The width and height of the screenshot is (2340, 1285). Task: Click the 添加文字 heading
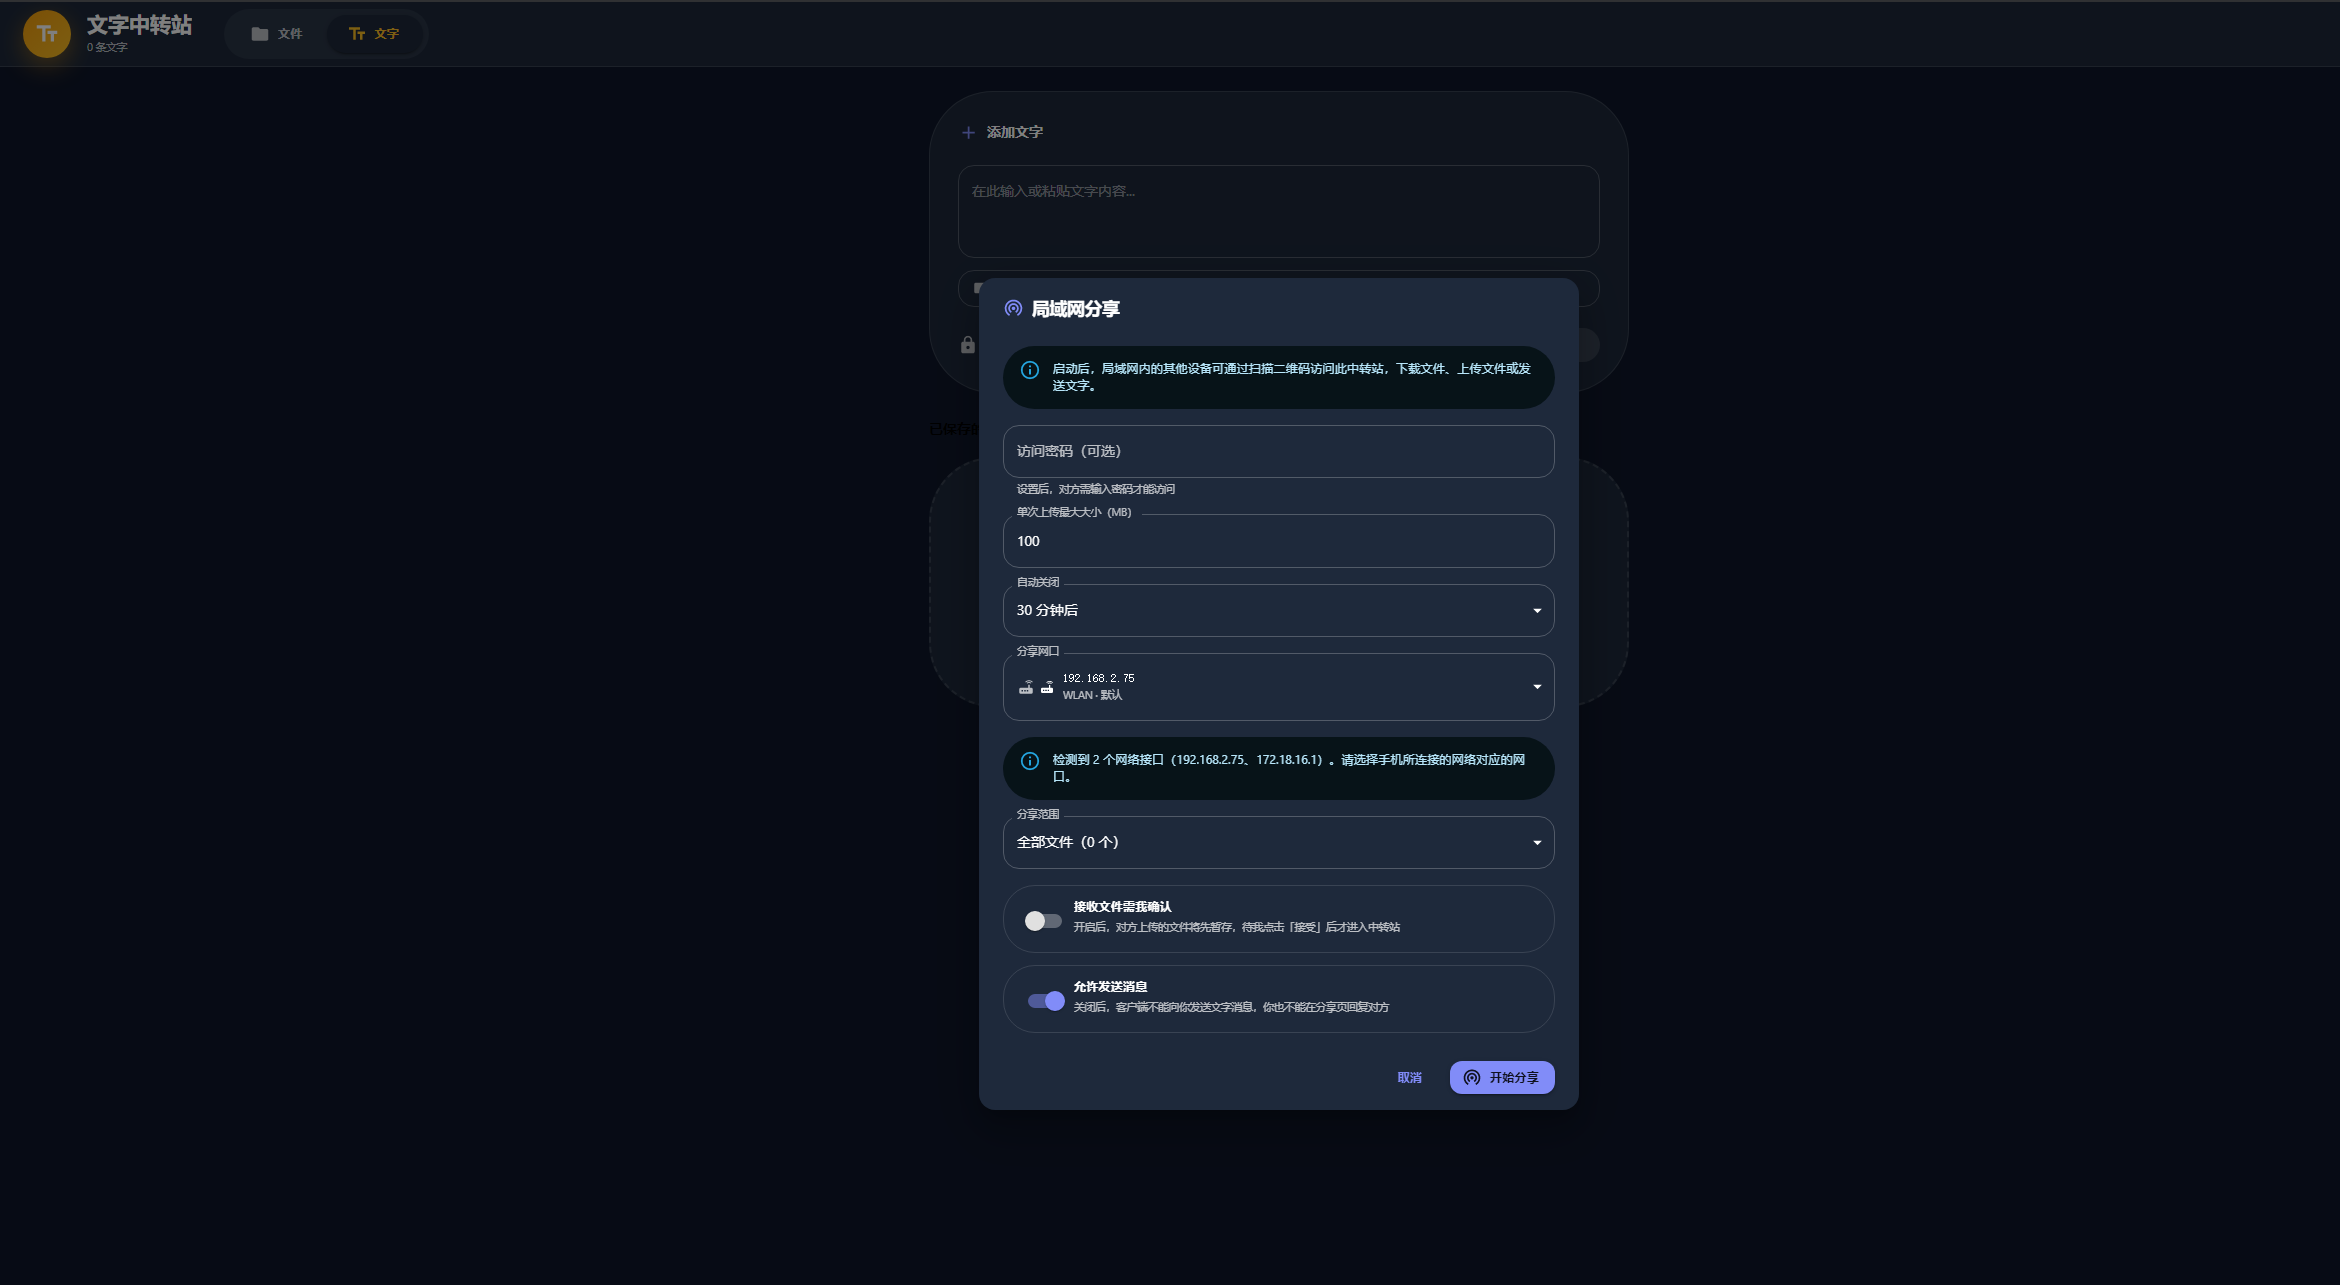click(x=1014, y=132)
